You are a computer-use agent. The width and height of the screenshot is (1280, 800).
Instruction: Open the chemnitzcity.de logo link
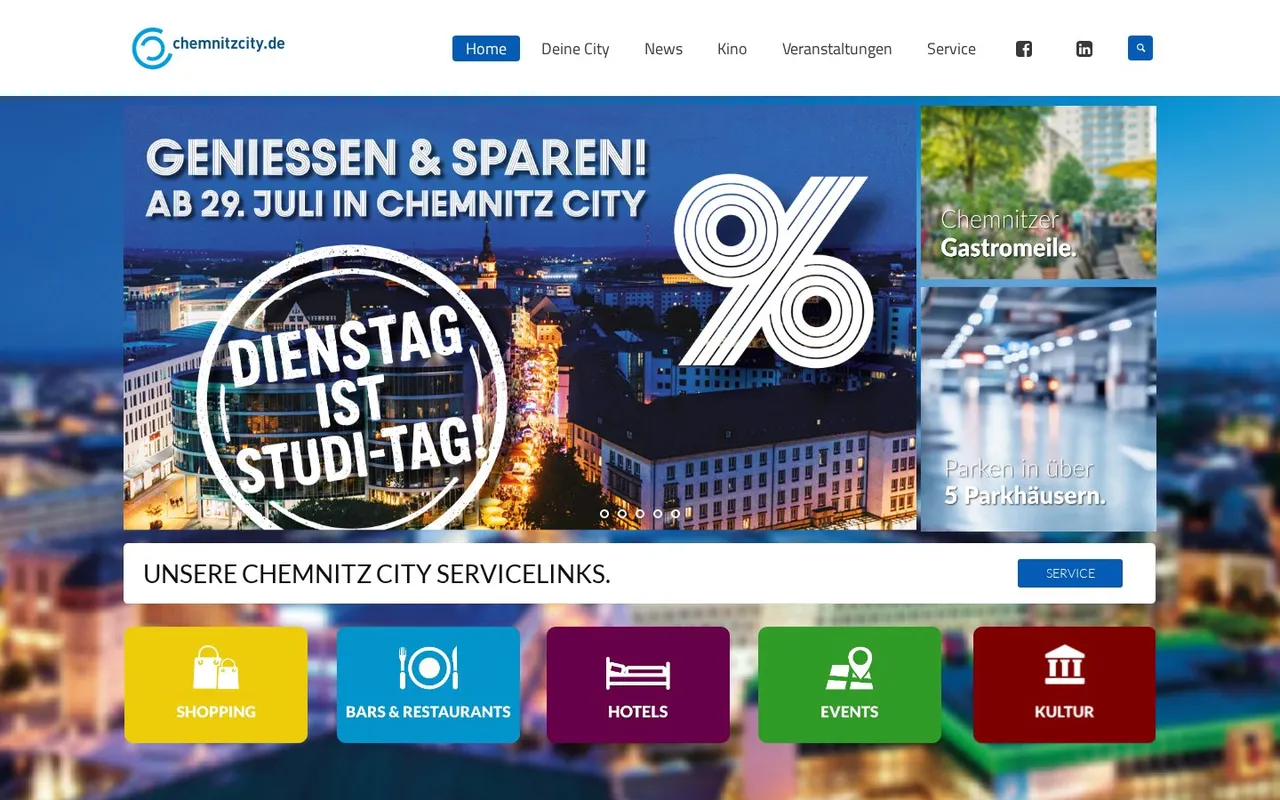pyautogui.click(x=209, y=48)
